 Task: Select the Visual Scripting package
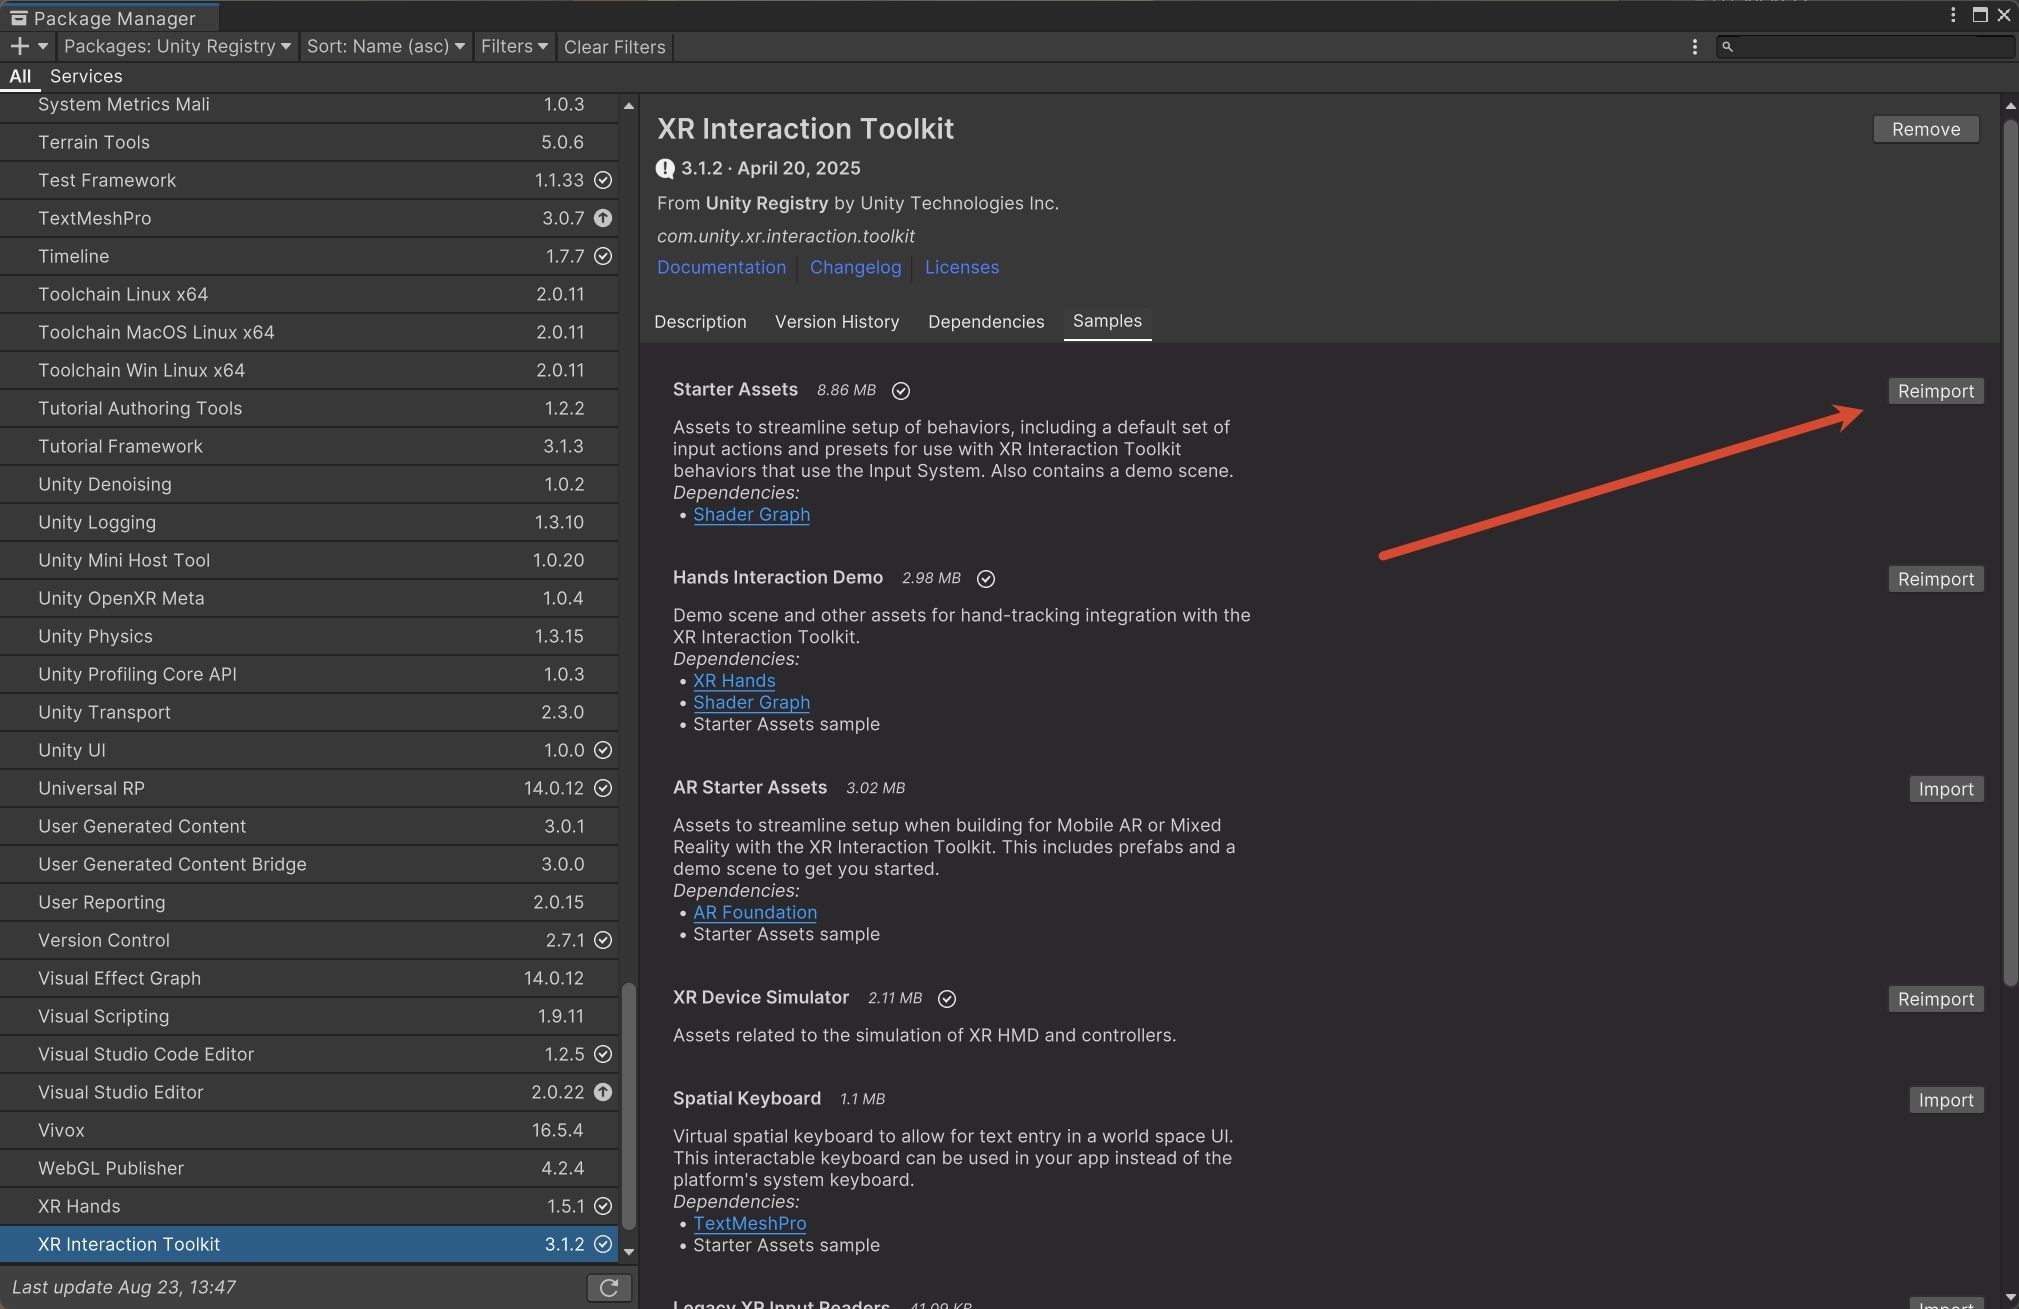(309, 1016)
